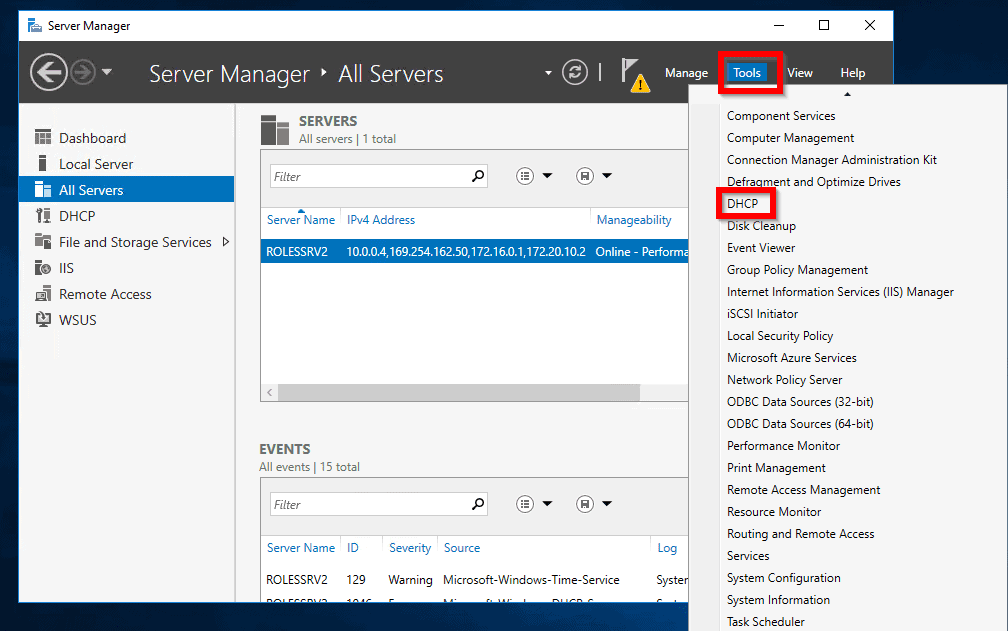Open the Help menu
Screen dimensions: 1008x631
pyautogui.click(x=852, y=73)
